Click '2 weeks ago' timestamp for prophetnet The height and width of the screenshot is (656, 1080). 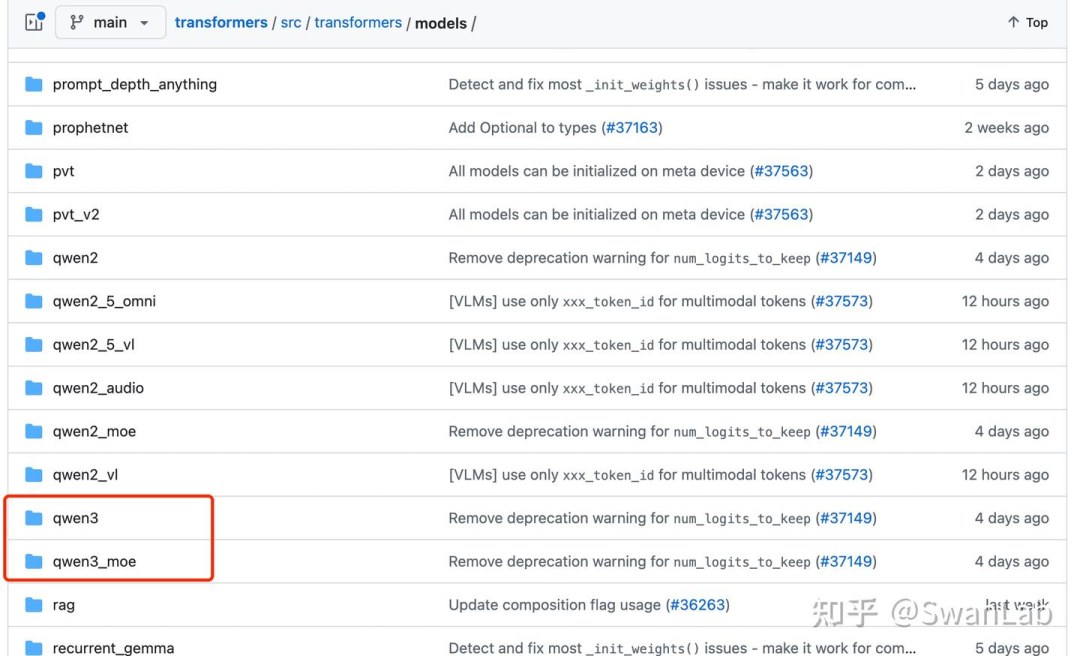click(1006, 127)
